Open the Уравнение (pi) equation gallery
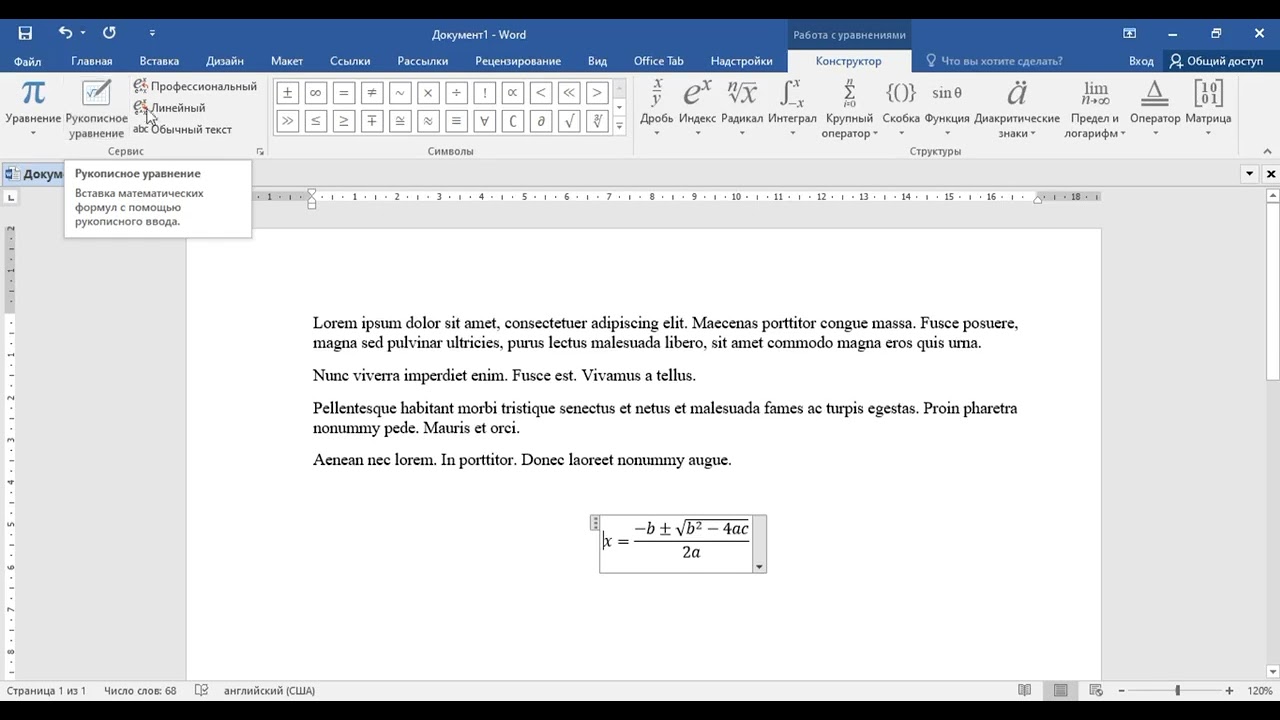The image size is (1280, 720). [x=33, y=109]
